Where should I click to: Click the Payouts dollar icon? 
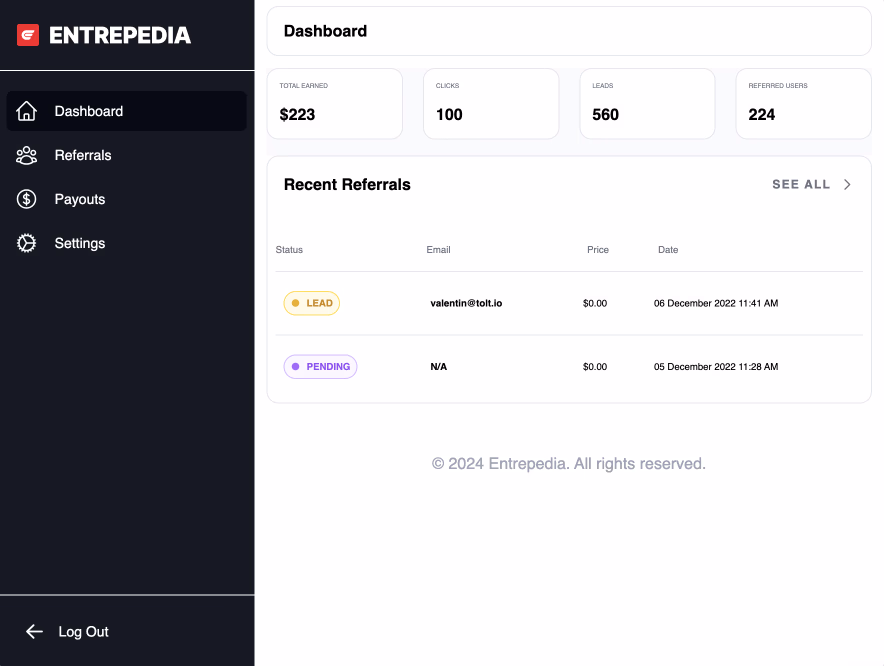27,199
